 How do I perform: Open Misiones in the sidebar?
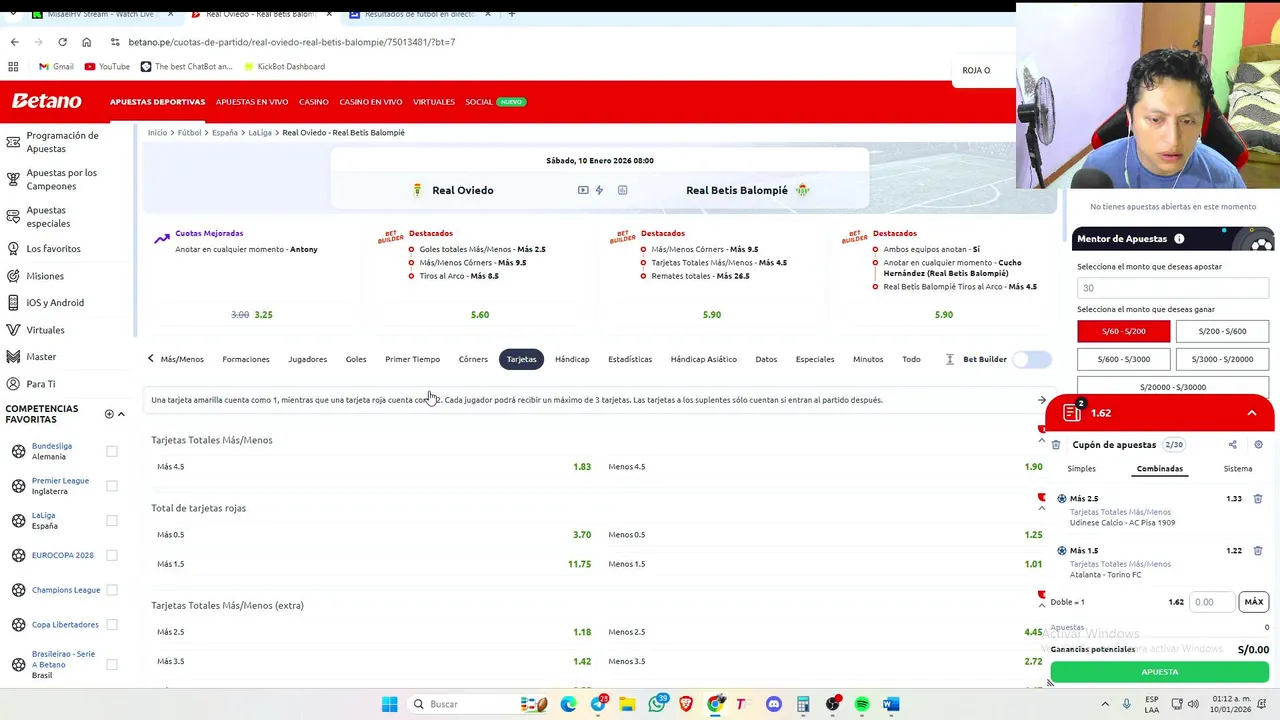[45, 276]
